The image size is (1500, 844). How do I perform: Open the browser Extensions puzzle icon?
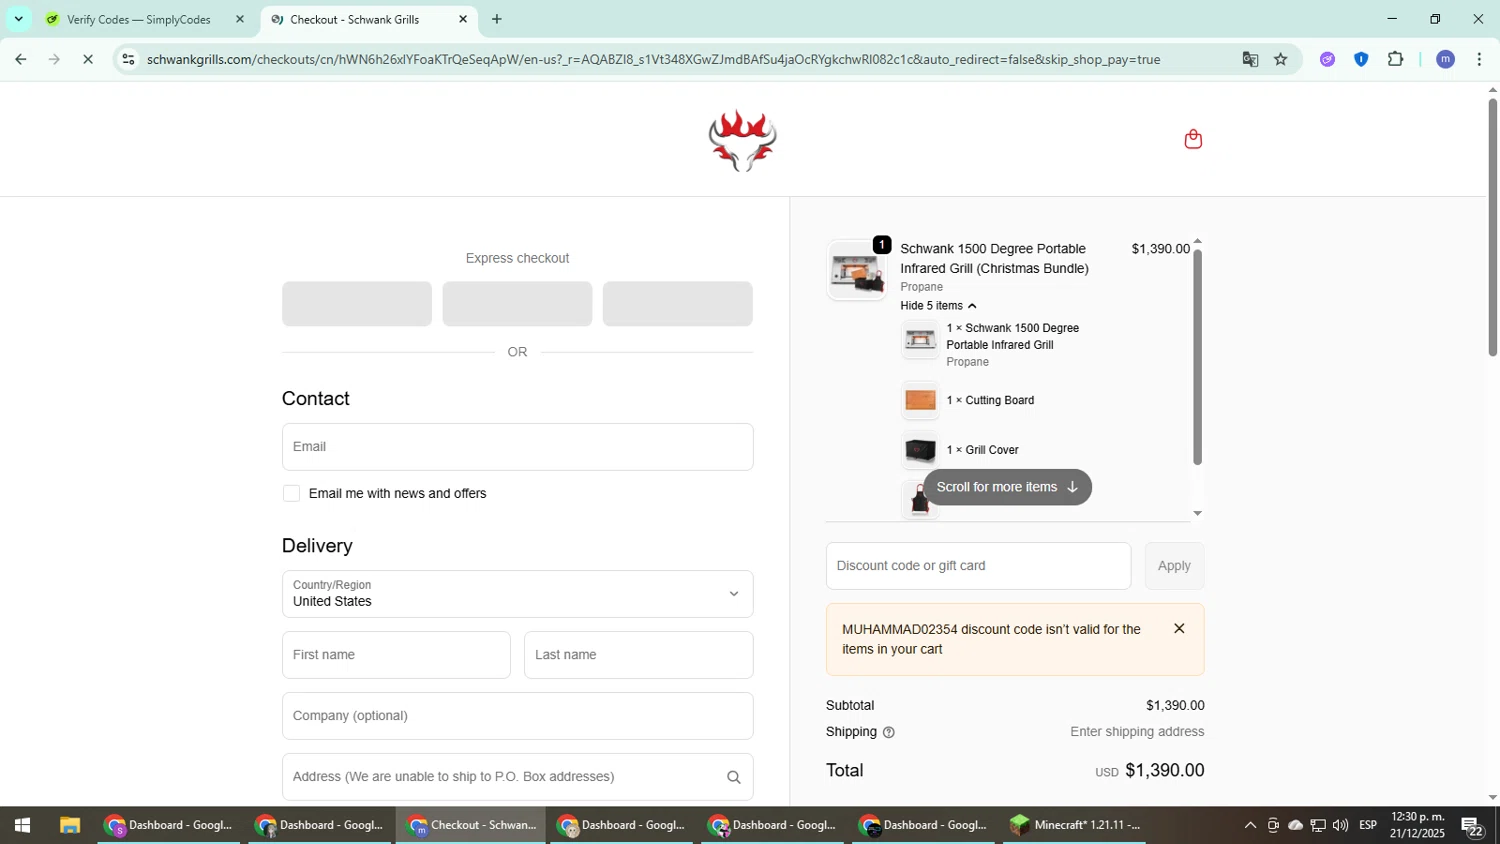(1395, 59)
